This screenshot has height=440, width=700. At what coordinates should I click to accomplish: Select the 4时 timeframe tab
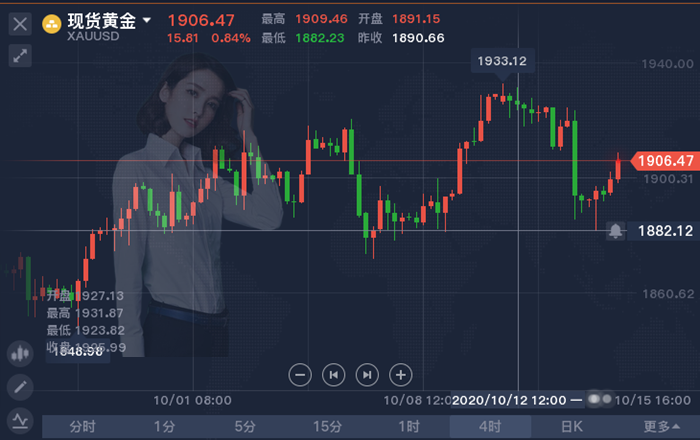490,427
